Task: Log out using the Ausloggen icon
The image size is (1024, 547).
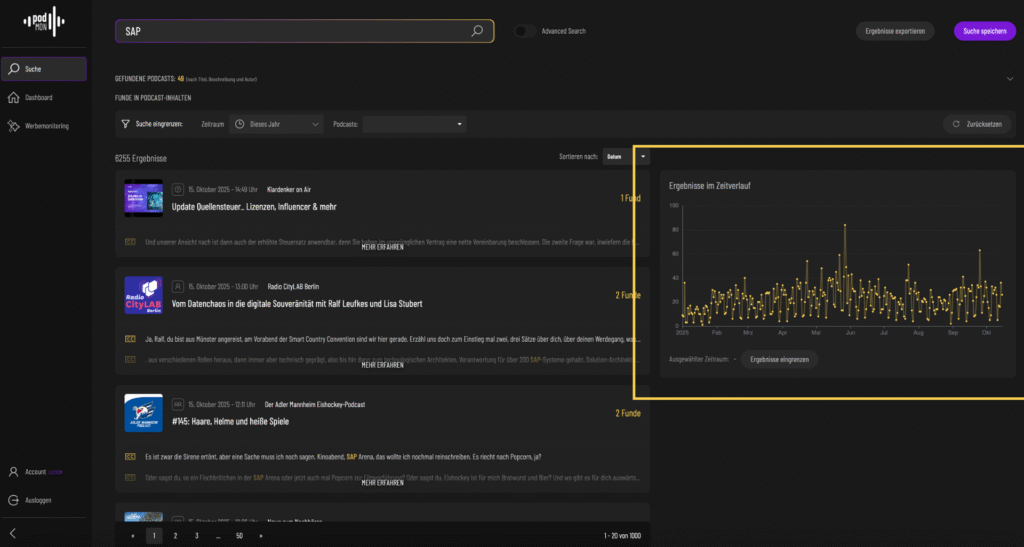Action: [13, 500]
